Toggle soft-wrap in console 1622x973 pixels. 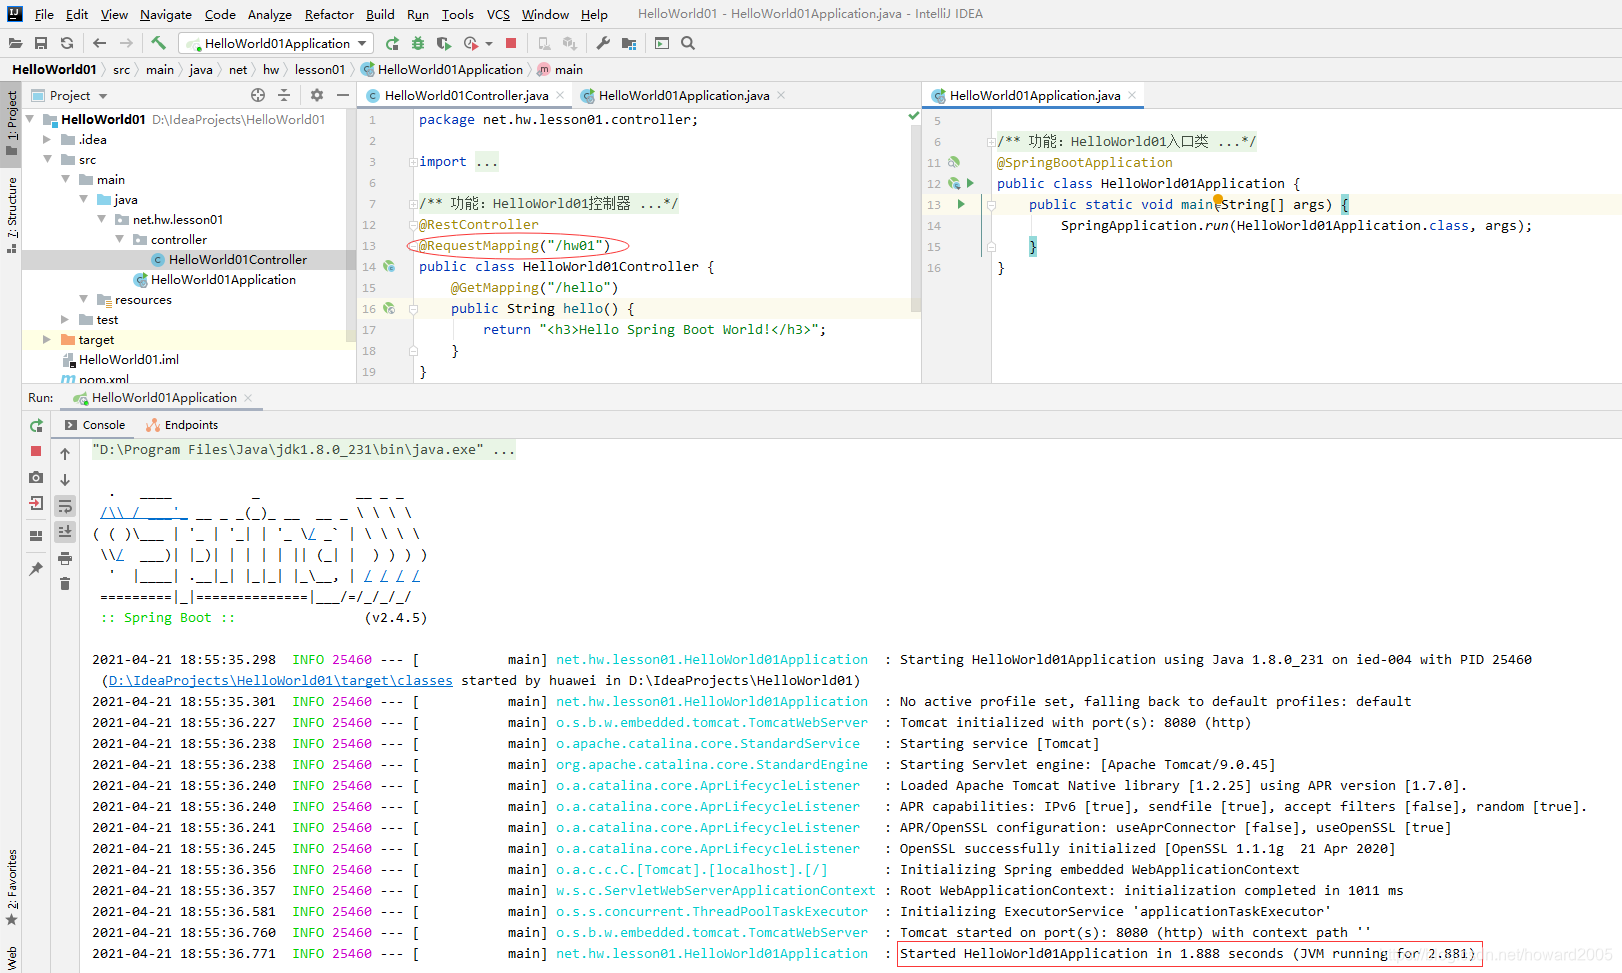tap(65, 506)
